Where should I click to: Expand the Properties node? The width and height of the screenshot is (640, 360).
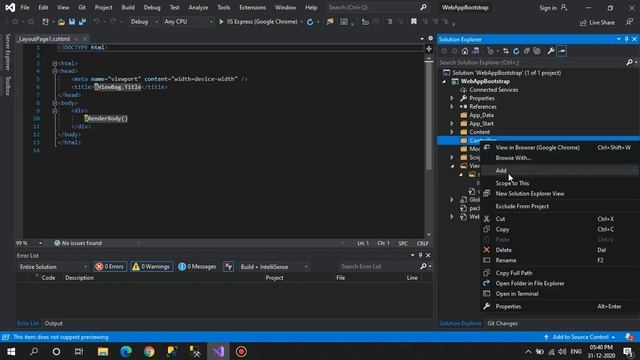(452, 98)
